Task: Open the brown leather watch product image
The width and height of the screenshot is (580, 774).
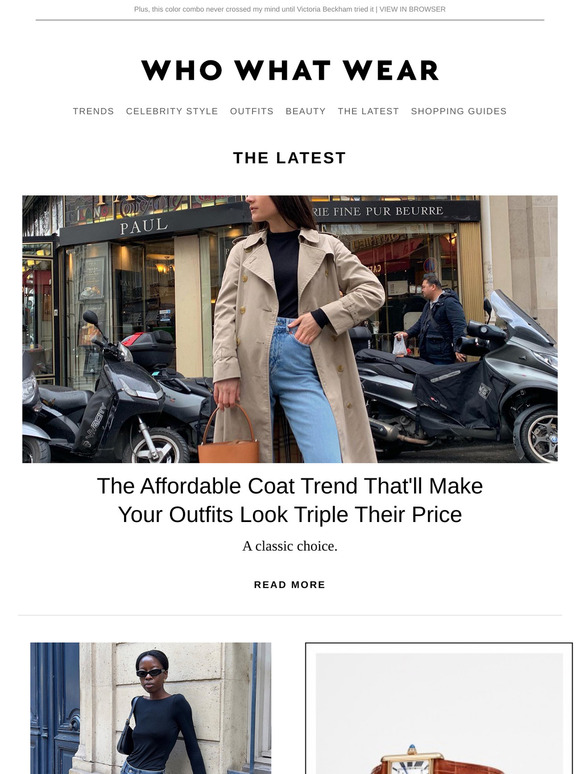Action: (439, 713)
